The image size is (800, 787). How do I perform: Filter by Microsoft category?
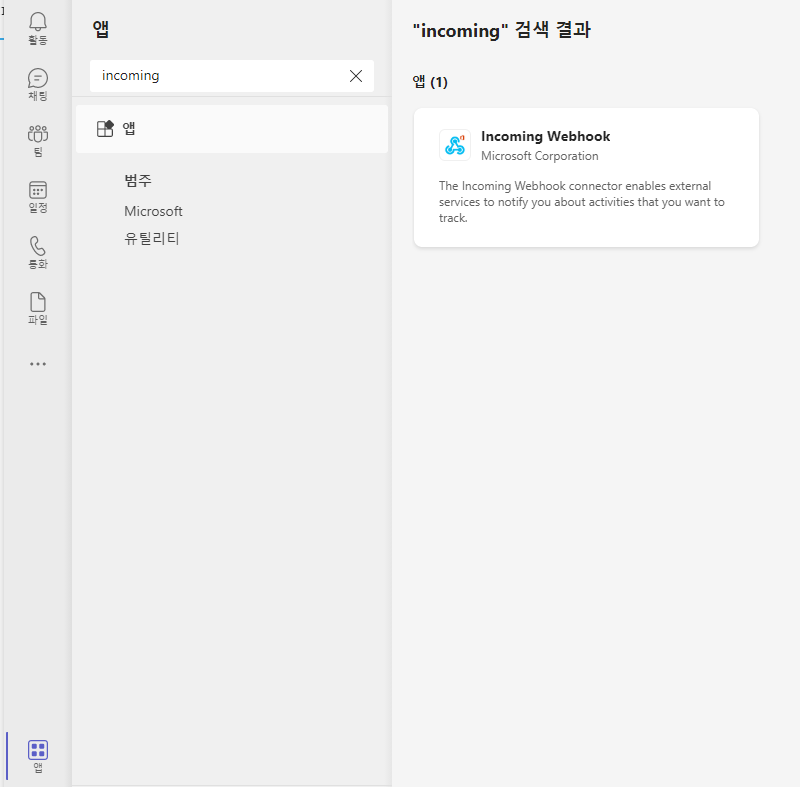tap(153, 211)
